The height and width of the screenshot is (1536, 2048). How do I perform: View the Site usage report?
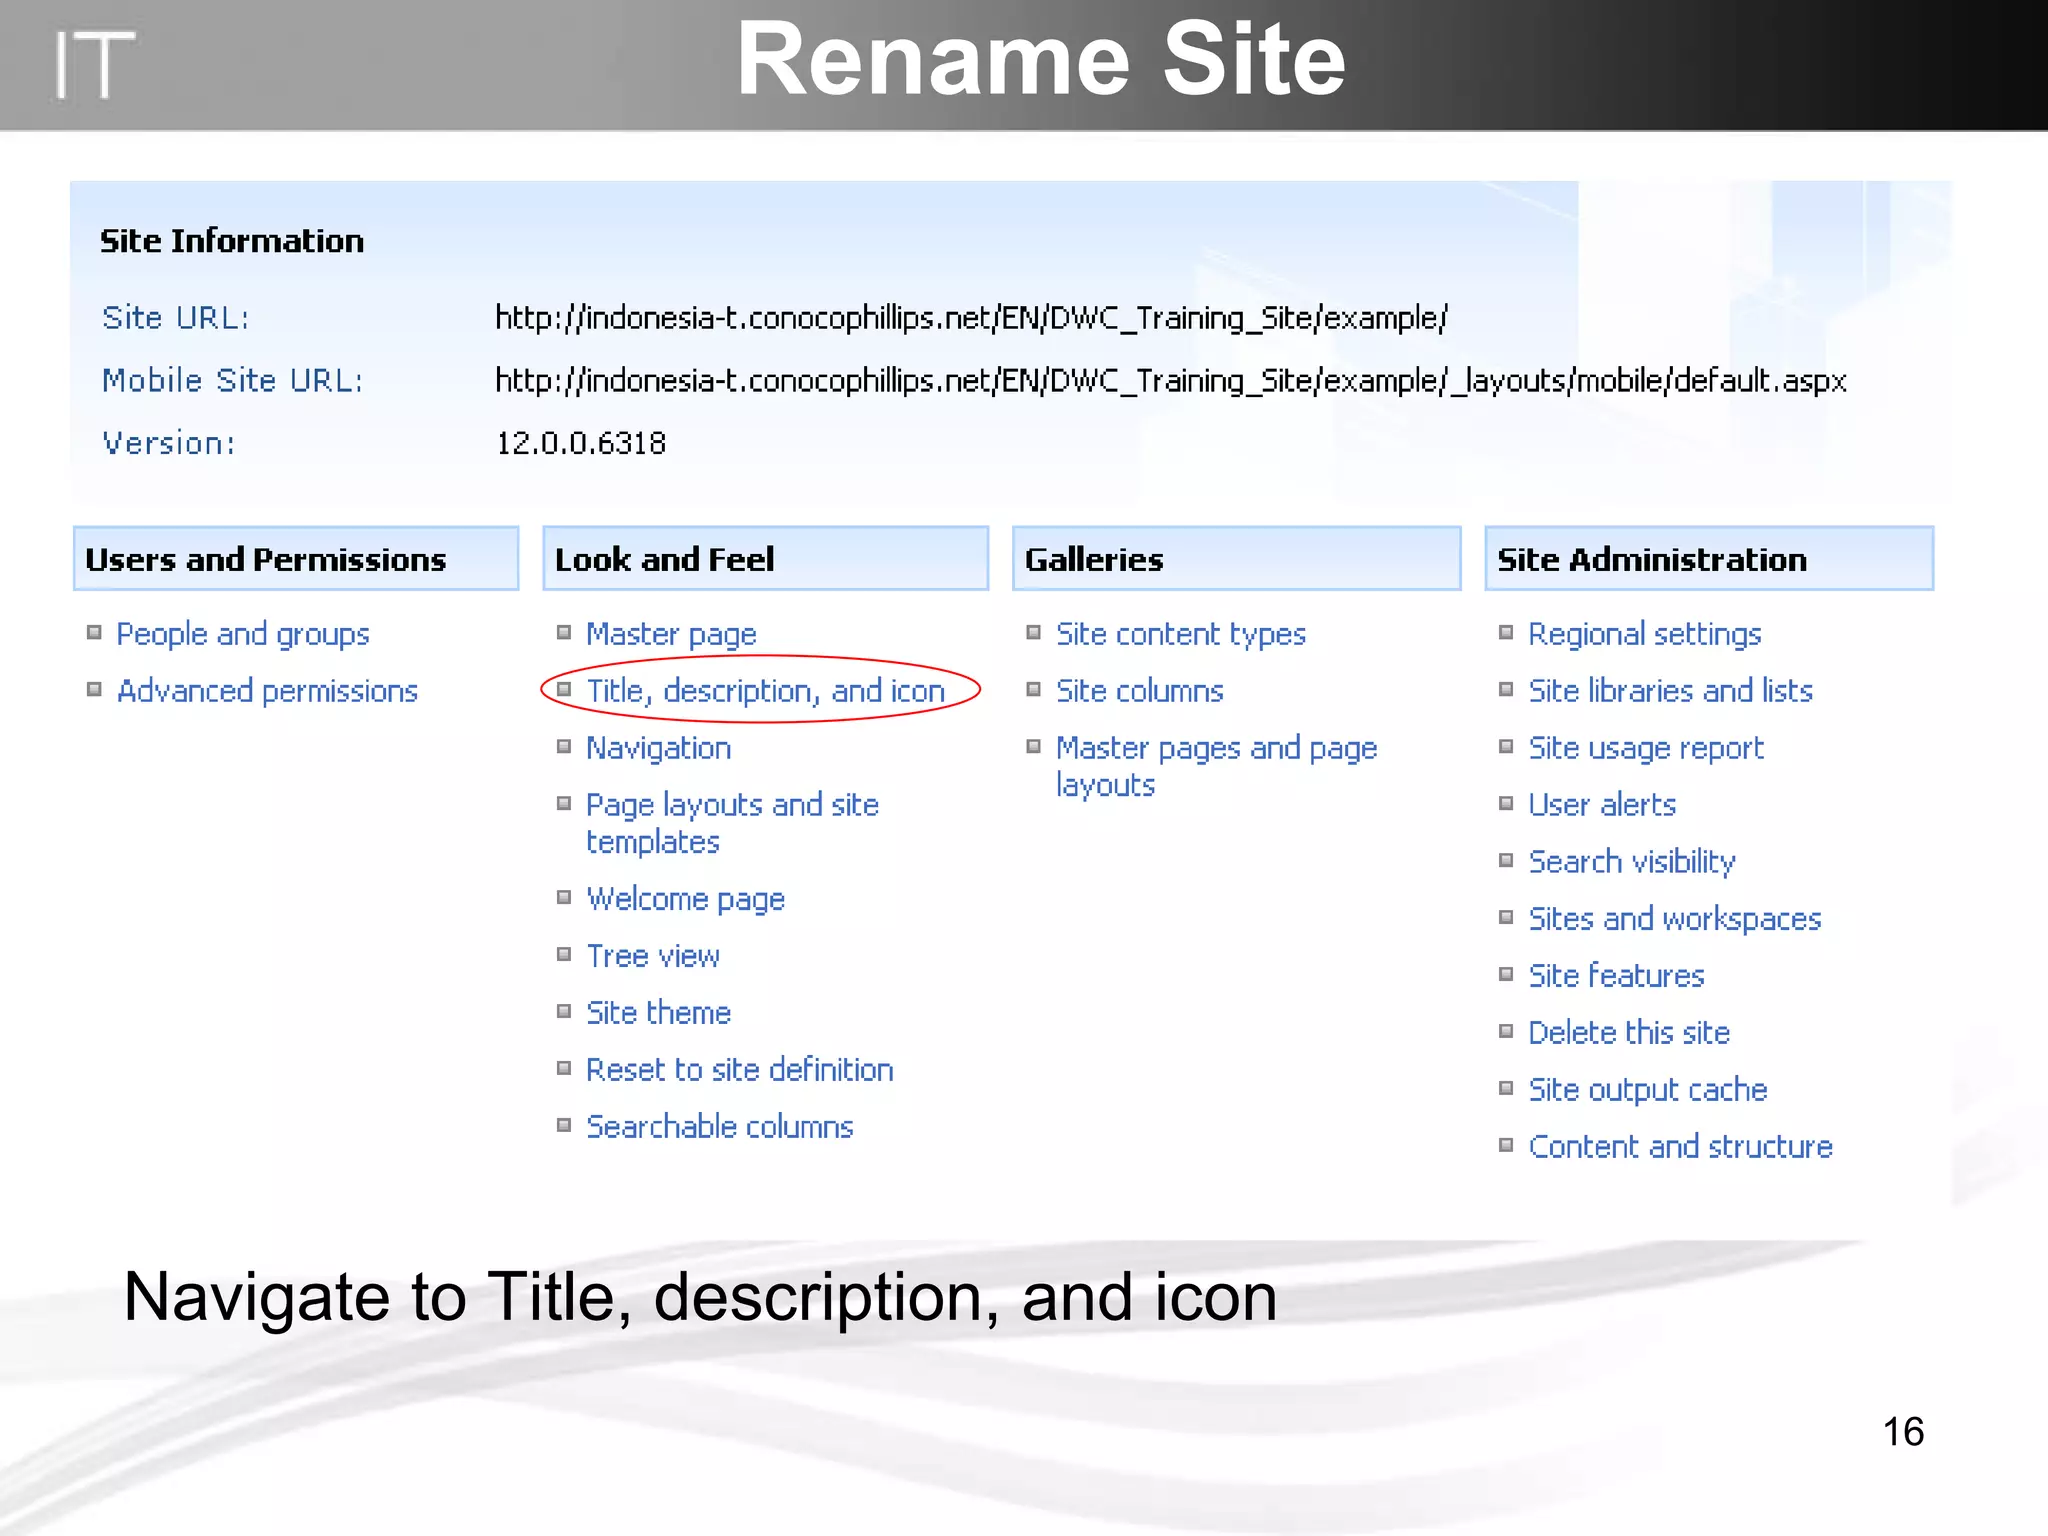point(1646,748)
